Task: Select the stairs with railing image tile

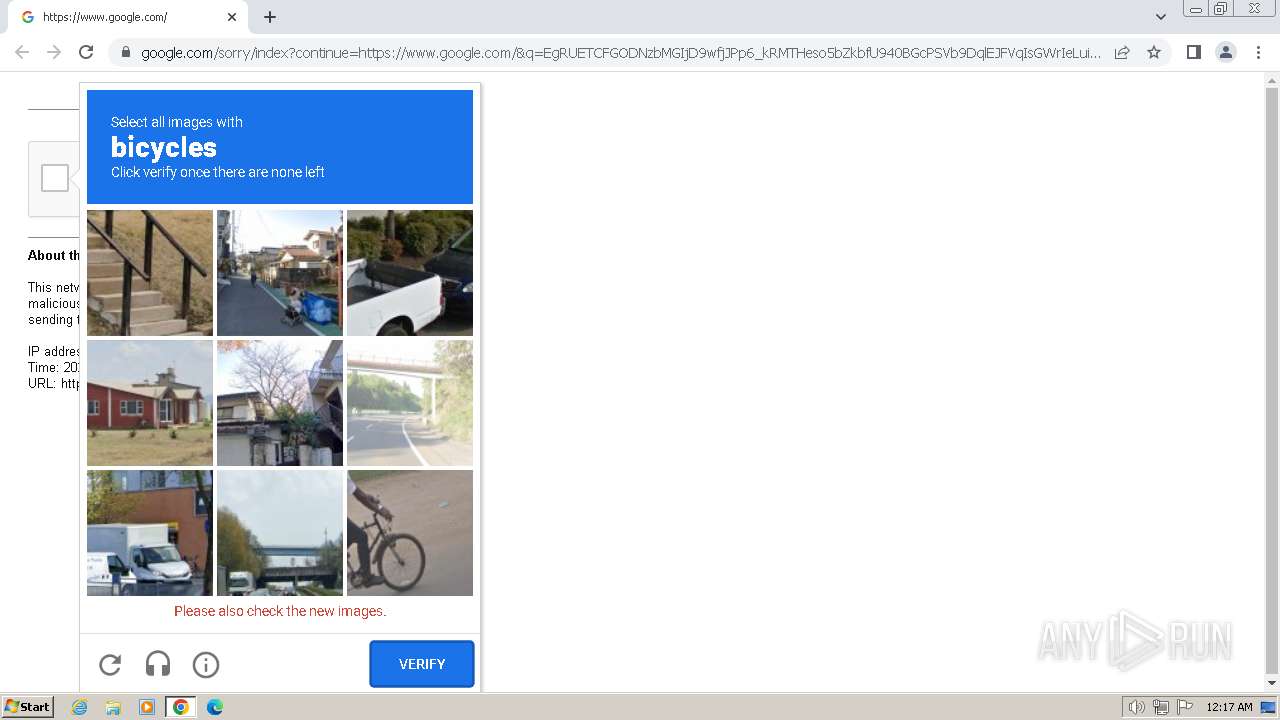Action: [x=150, y=273]
